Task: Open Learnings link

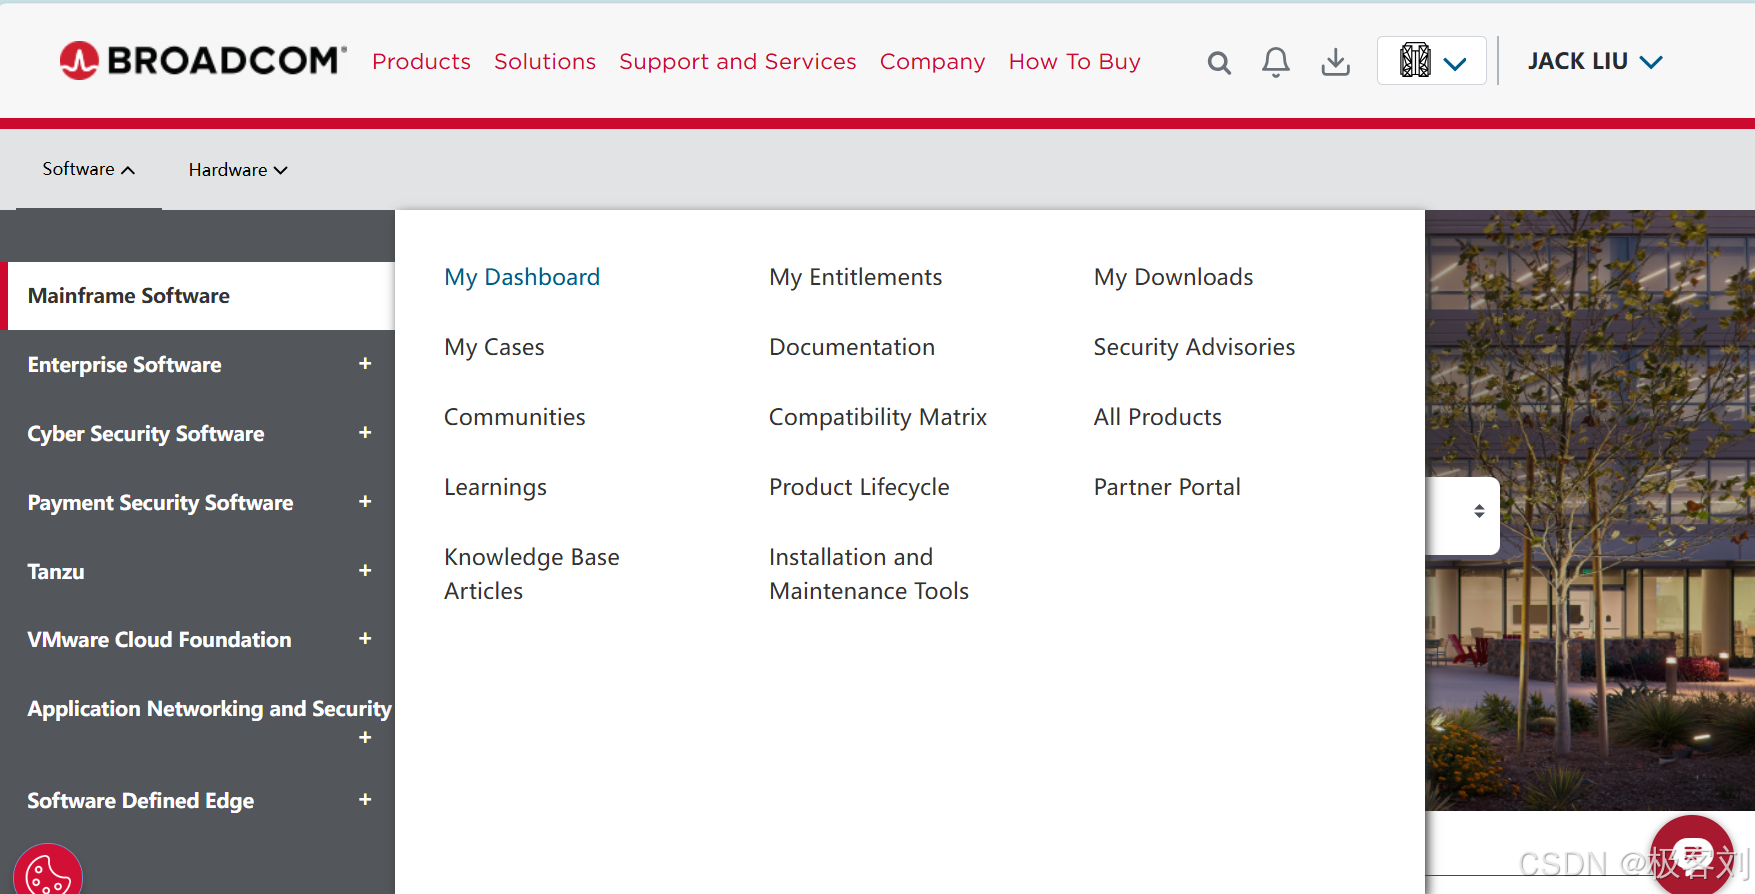Action: 495,487
